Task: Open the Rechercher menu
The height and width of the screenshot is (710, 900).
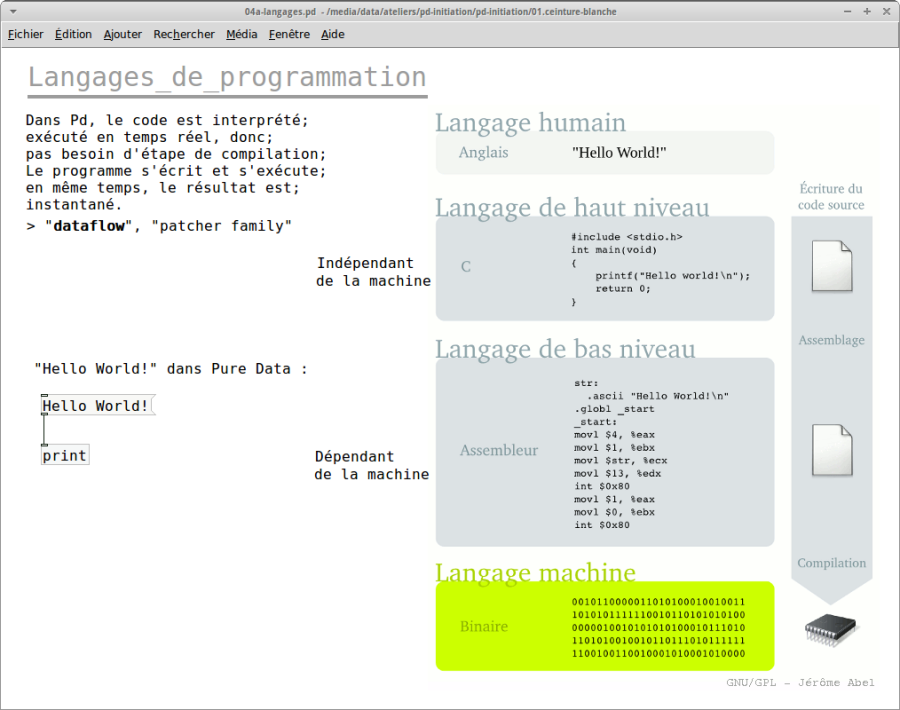Action: pyautogui.click(x=184, y=34)
